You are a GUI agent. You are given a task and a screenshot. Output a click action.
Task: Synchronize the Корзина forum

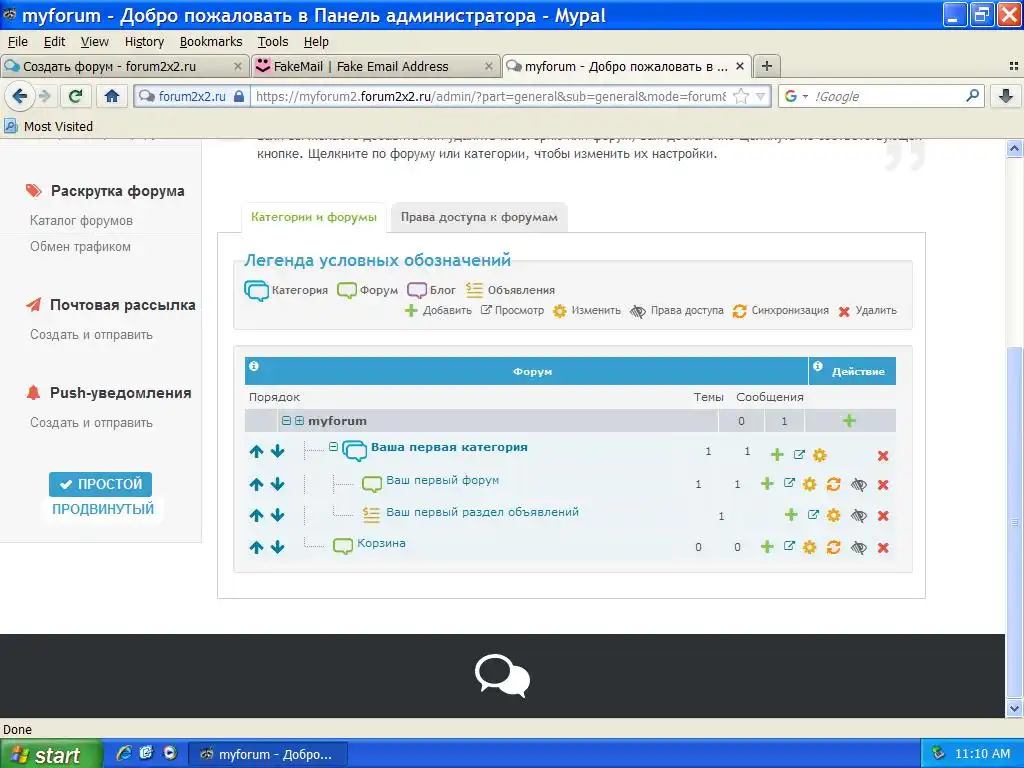coord(833,547)
